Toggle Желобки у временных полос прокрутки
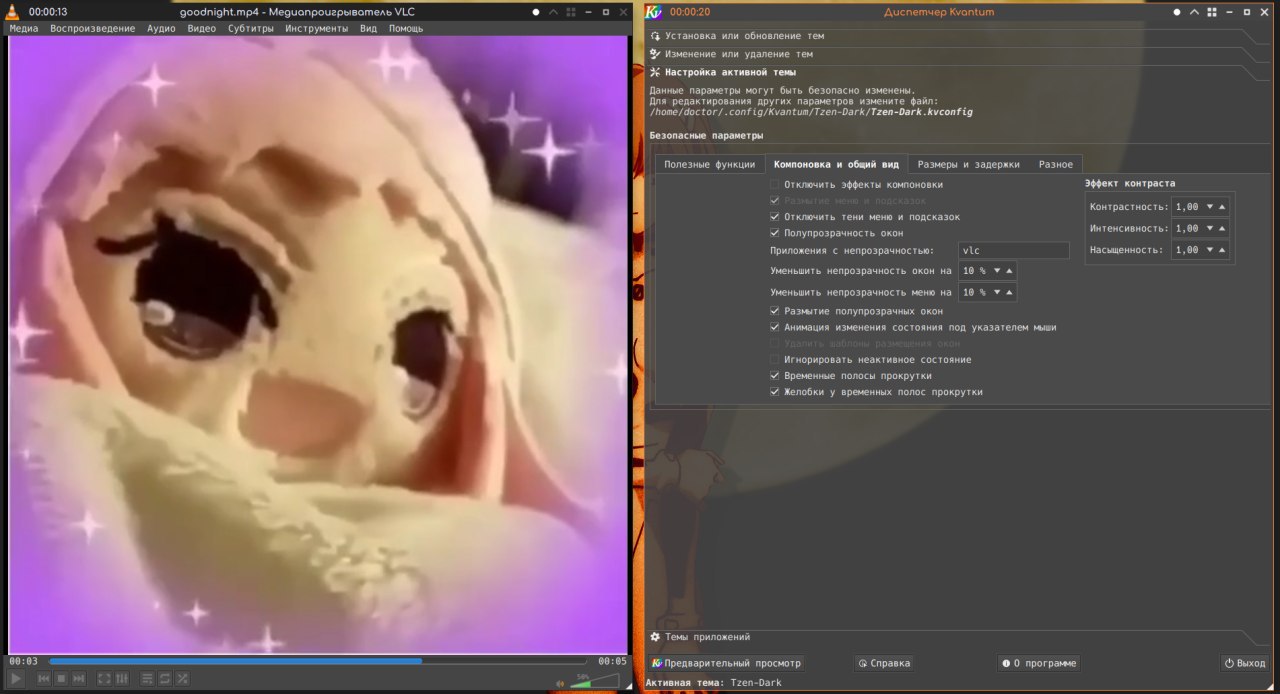Viewport: 1280px width, 694px height. click(x=775, y=392)
